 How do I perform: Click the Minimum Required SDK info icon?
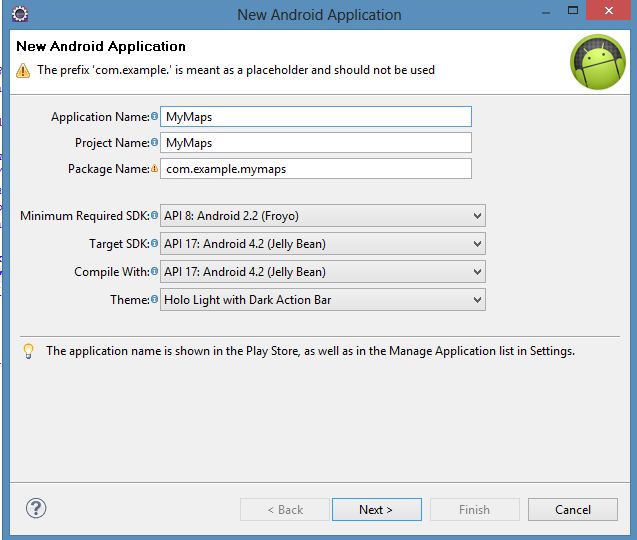pyautogui.click(x=154, y=216)
